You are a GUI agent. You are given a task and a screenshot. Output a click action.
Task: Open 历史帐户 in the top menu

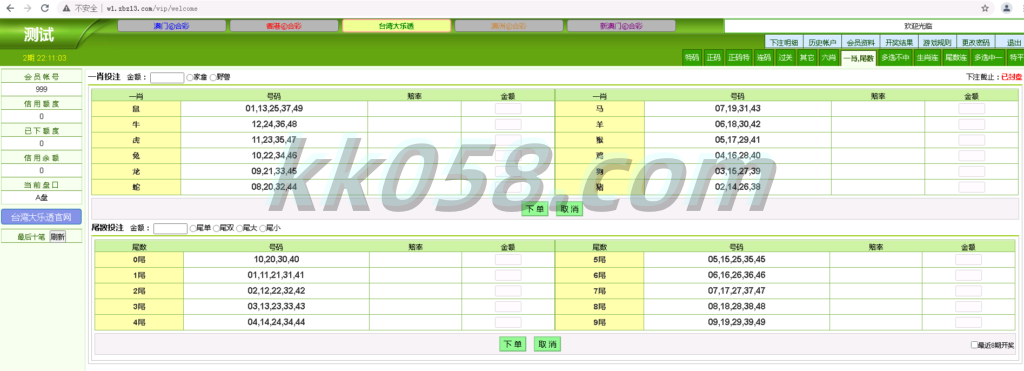click(822, 42)
